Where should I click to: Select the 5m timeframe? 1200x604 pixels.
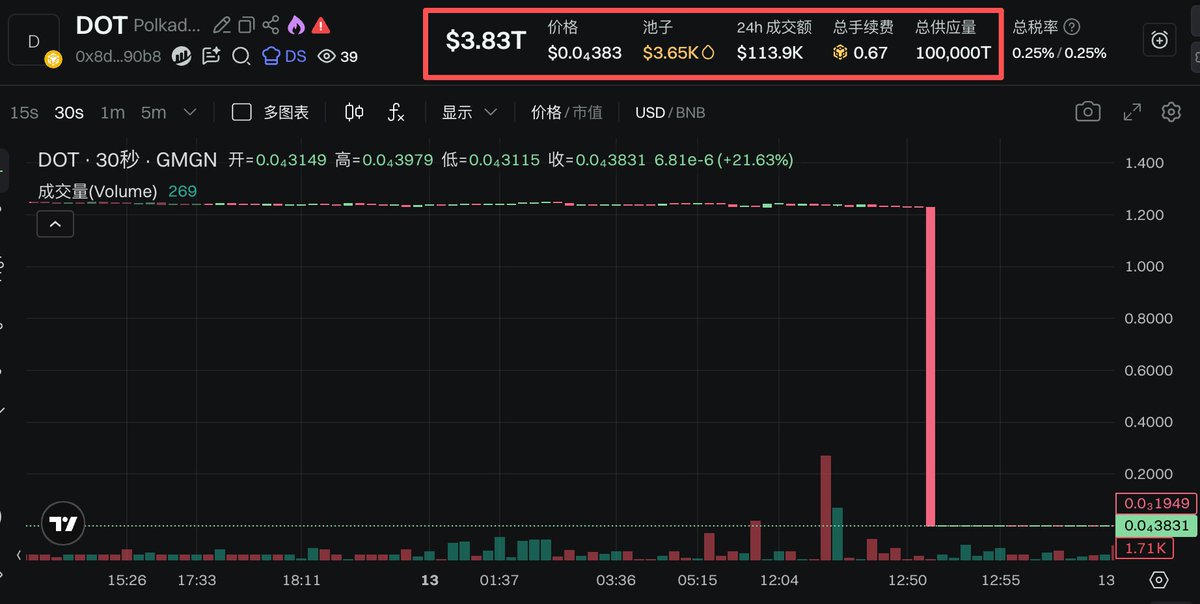pos(153,112)
